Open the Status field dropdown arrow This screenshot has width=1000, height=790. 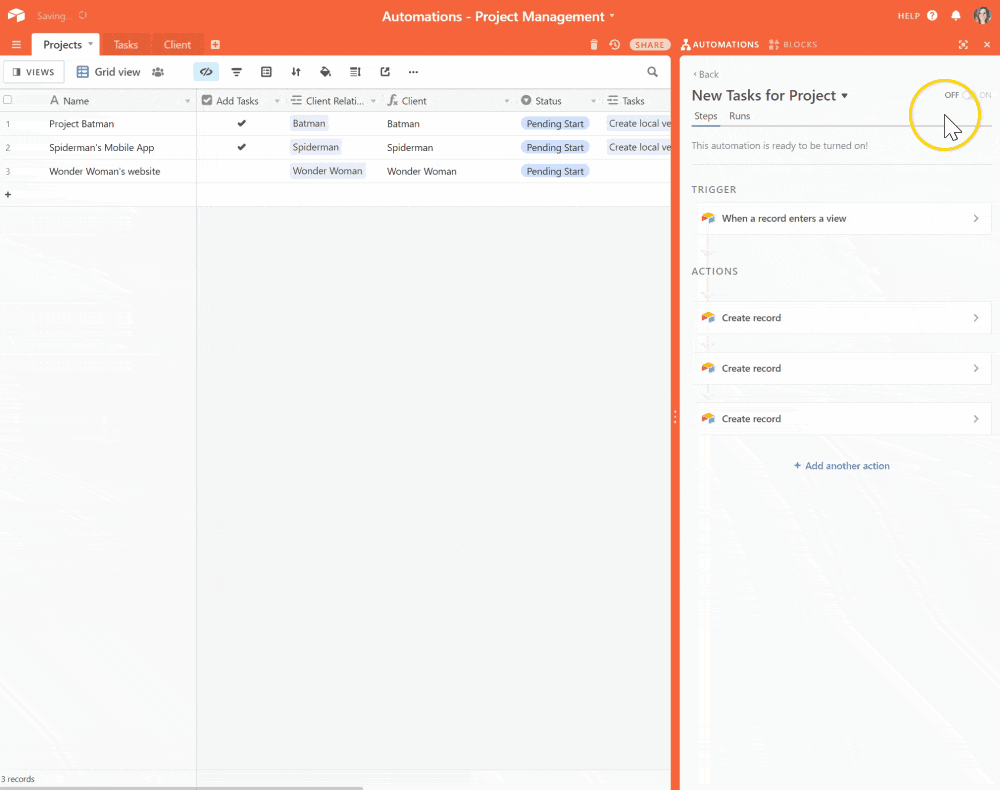pyautogui.click(x=592, y=100)
